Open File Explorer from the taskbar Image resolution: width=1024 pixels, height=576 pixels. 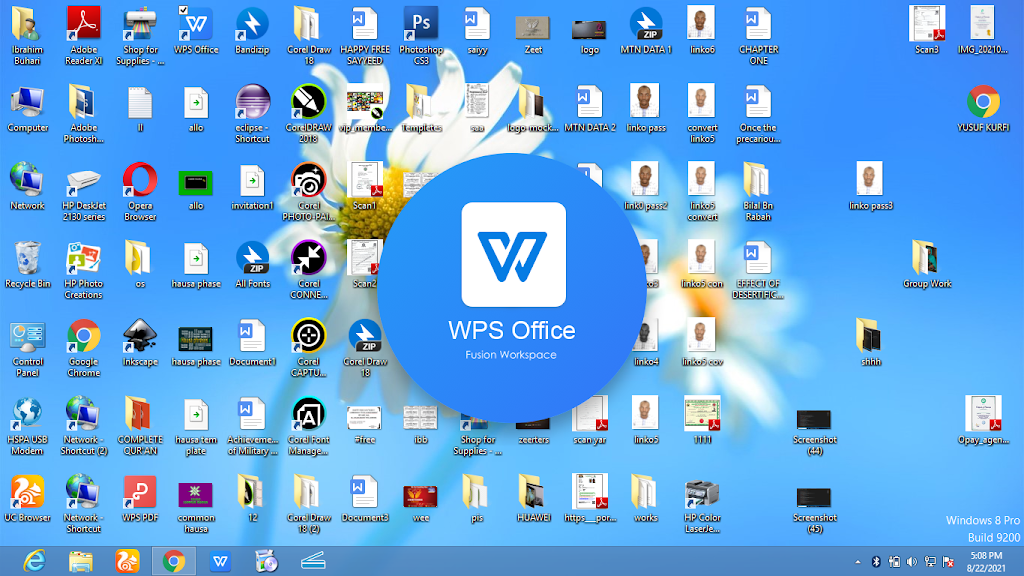click(80, 561)
